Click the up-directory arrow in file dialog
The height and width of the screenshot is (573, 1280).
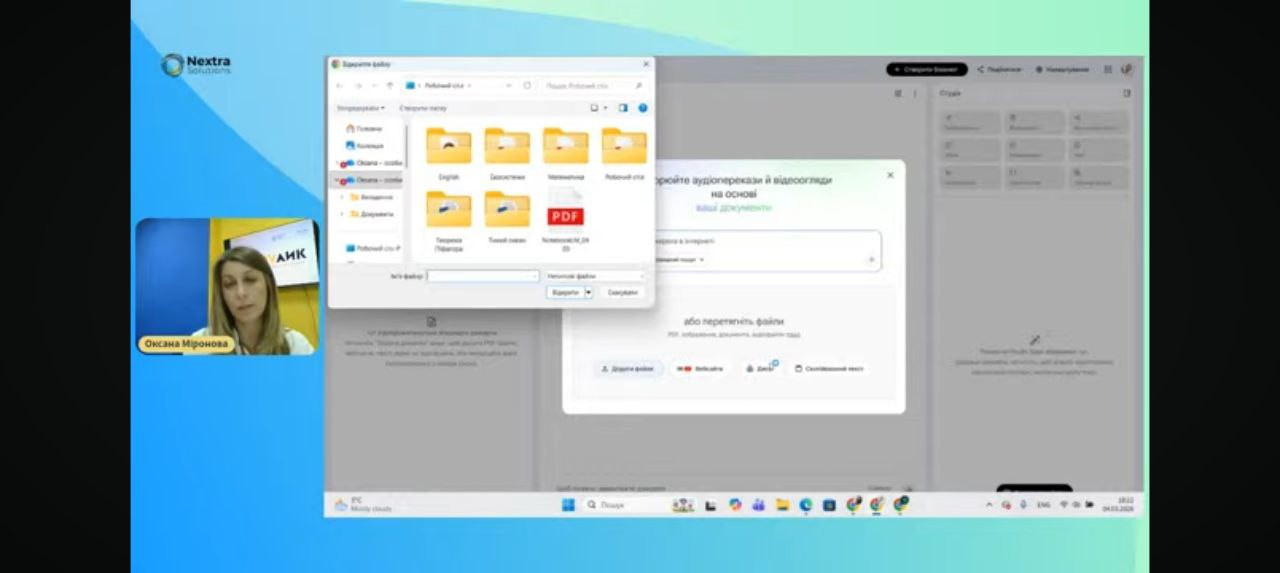(x=390, y=86)
